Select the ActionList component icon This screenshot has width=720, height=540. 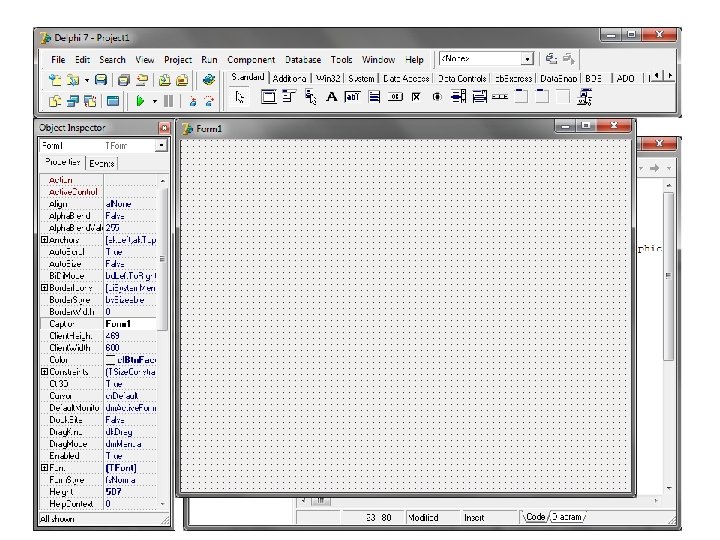585,97
